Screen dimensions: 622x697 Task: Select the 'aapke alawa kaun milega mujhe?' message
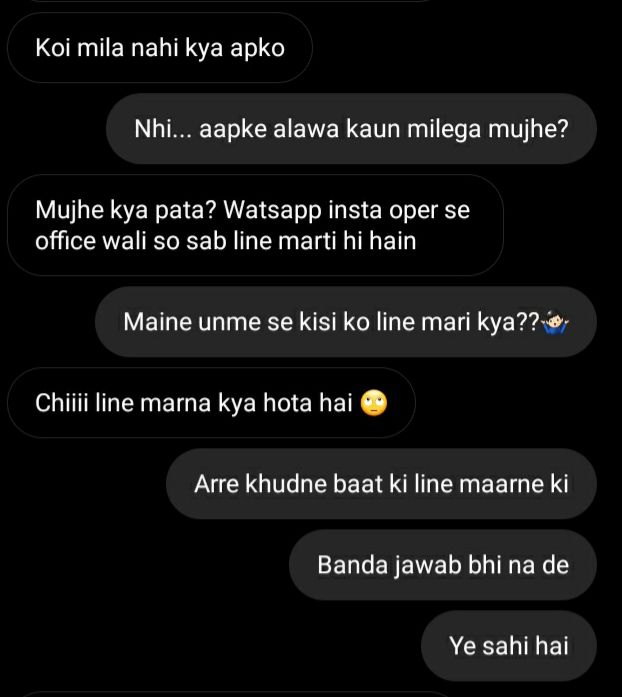(x=351, y=129)
